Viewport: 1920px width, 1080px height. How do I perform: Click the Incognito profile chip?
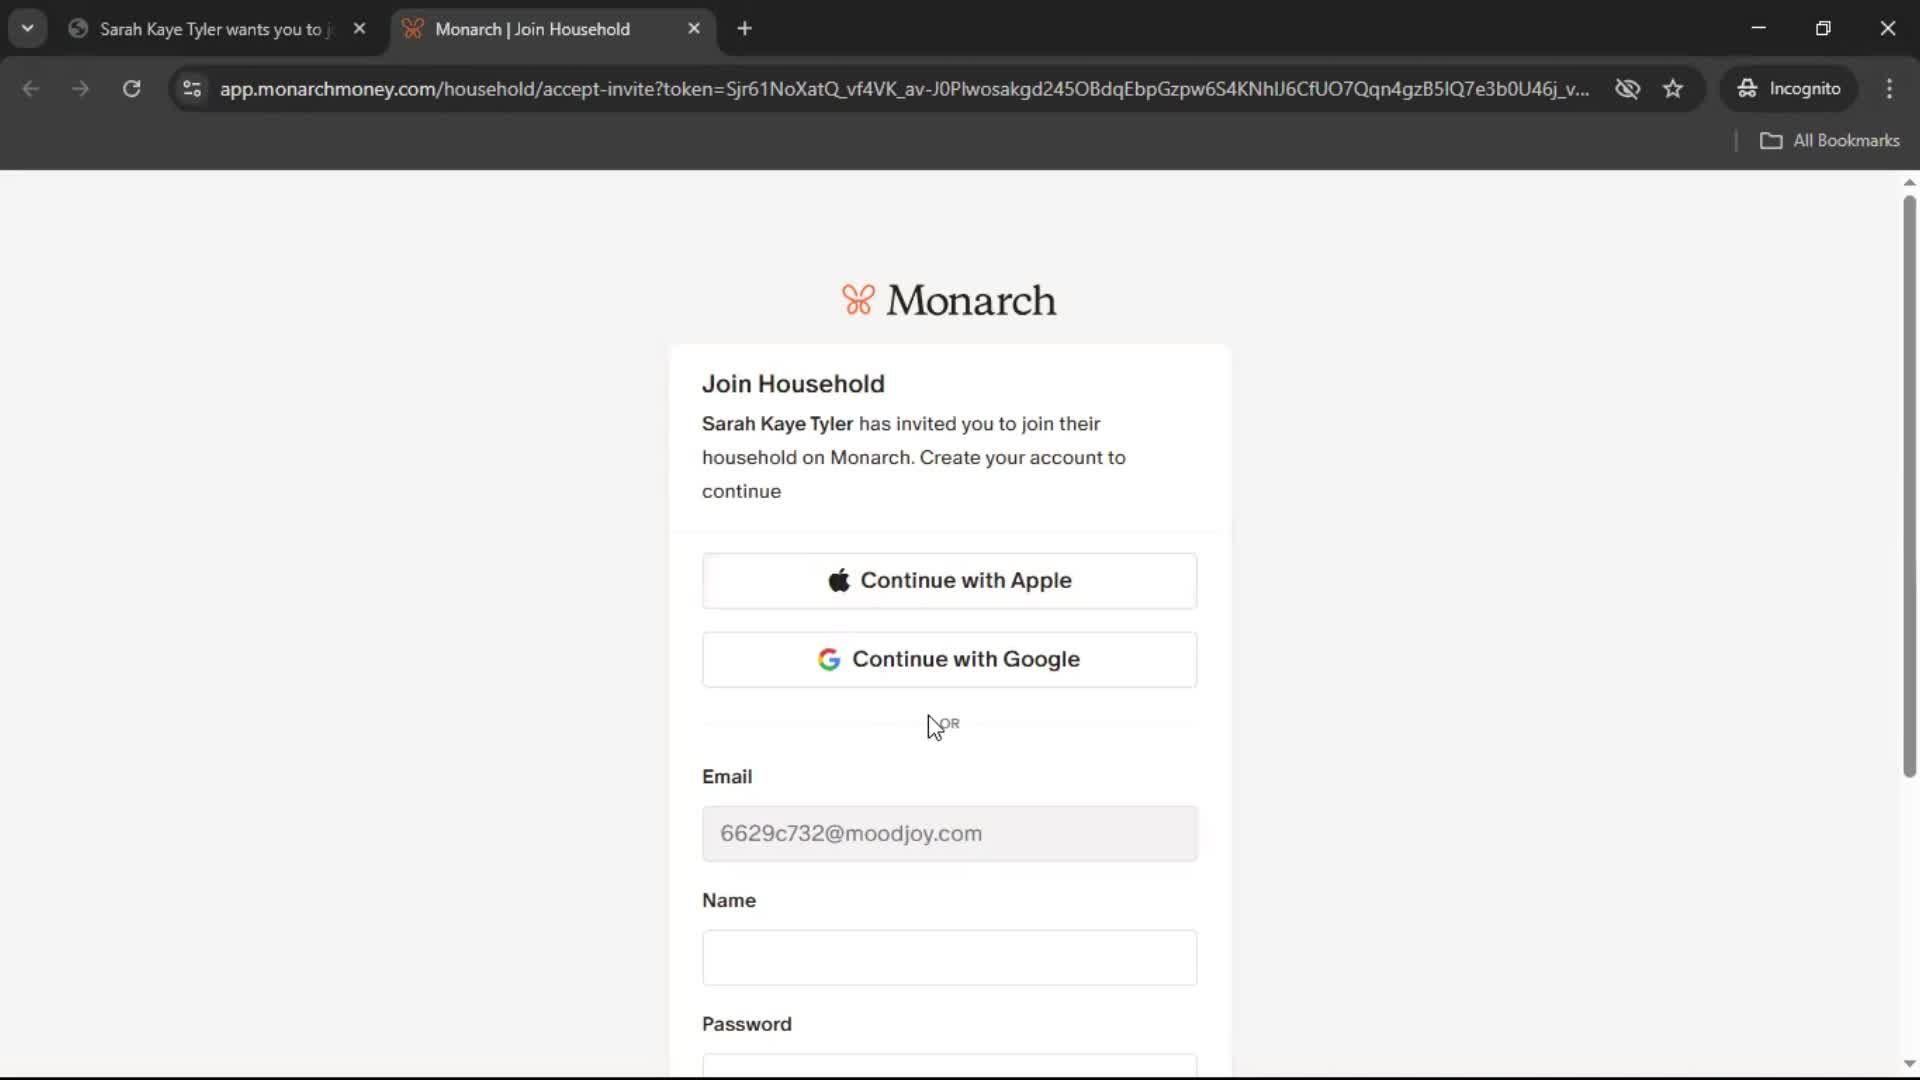point(1789,89)
